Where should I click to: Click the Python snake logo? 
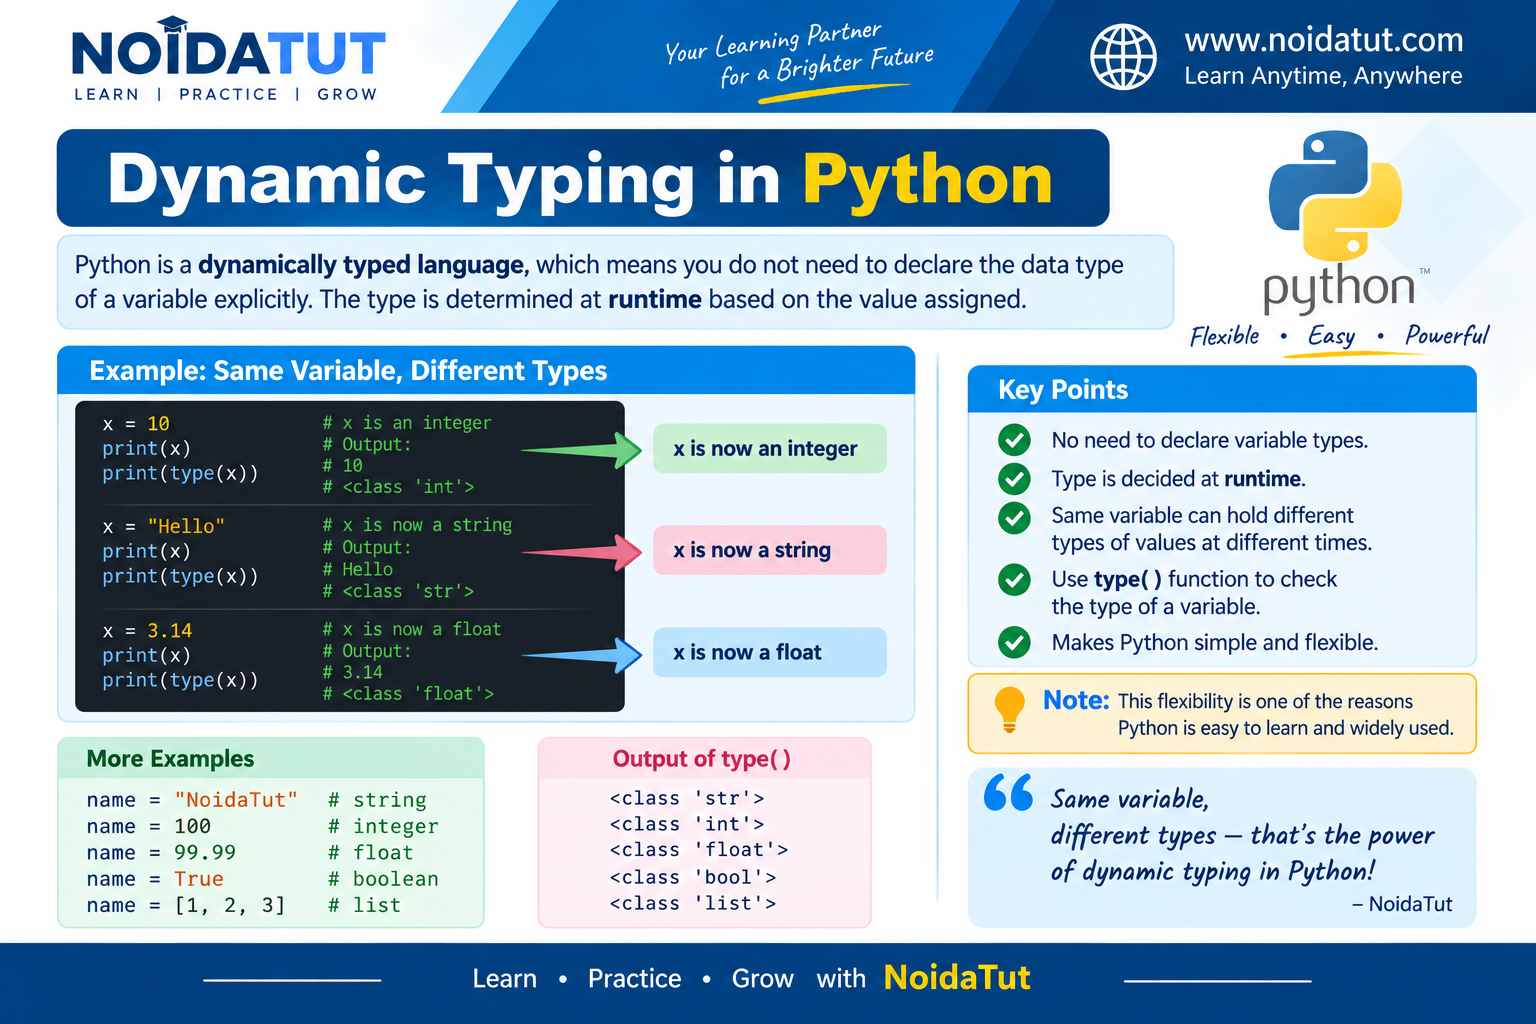click(1335, 197)
